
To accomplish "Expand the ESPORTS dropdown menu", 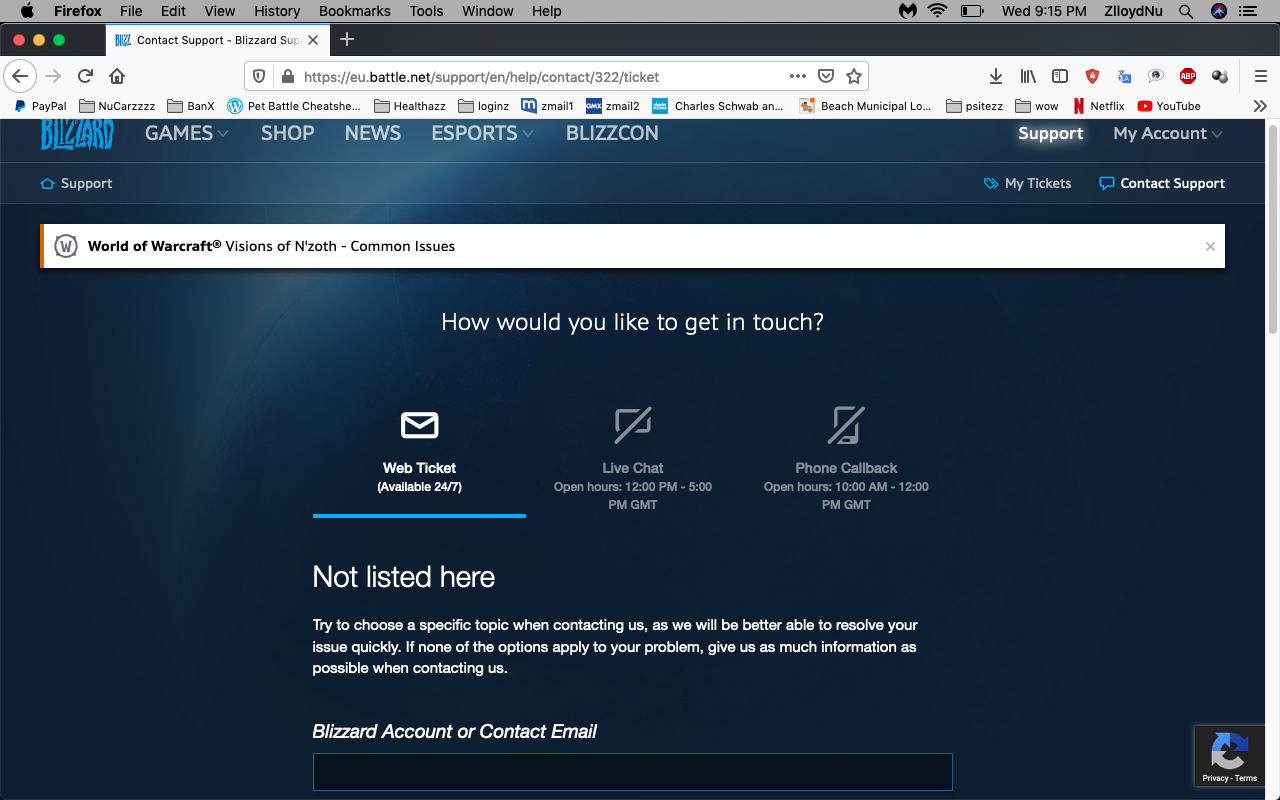I will (482, 133).
